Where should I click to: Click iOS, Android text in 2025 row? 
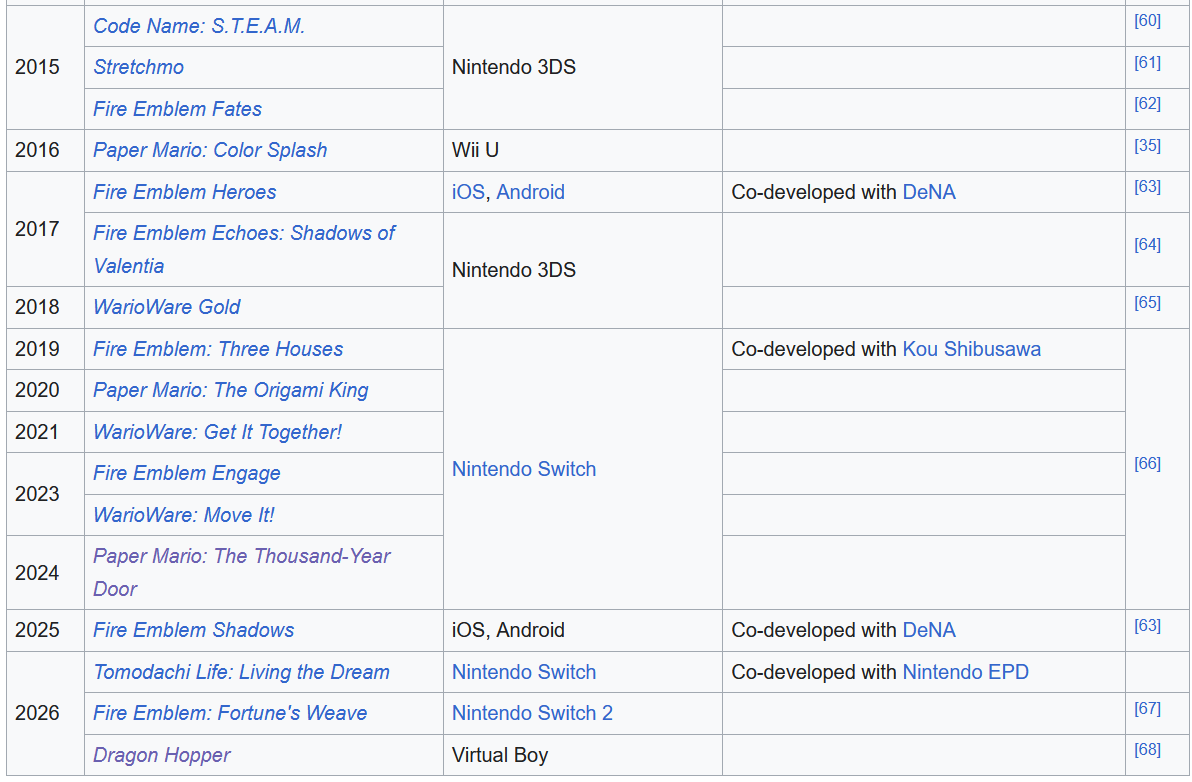[509, 630]
